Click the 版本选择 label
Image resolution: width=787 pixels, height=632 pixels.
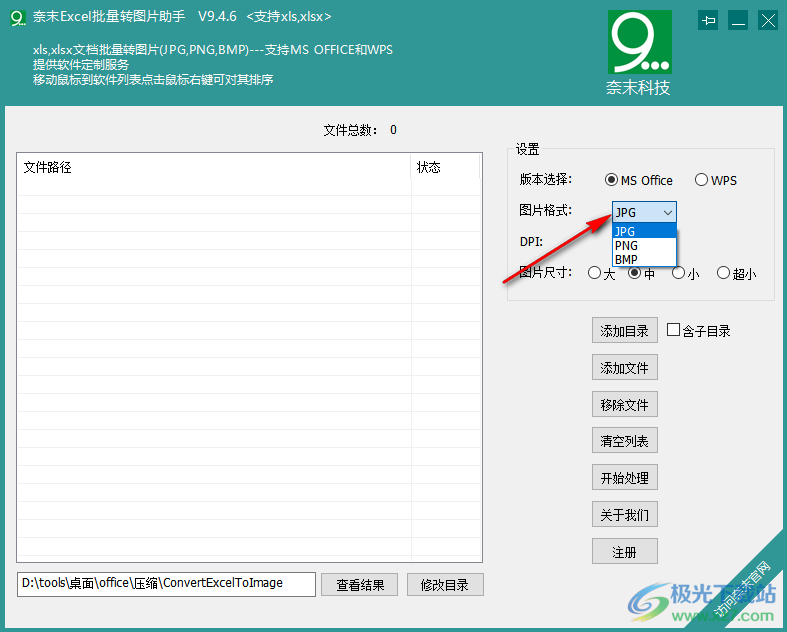pos(545,179)
